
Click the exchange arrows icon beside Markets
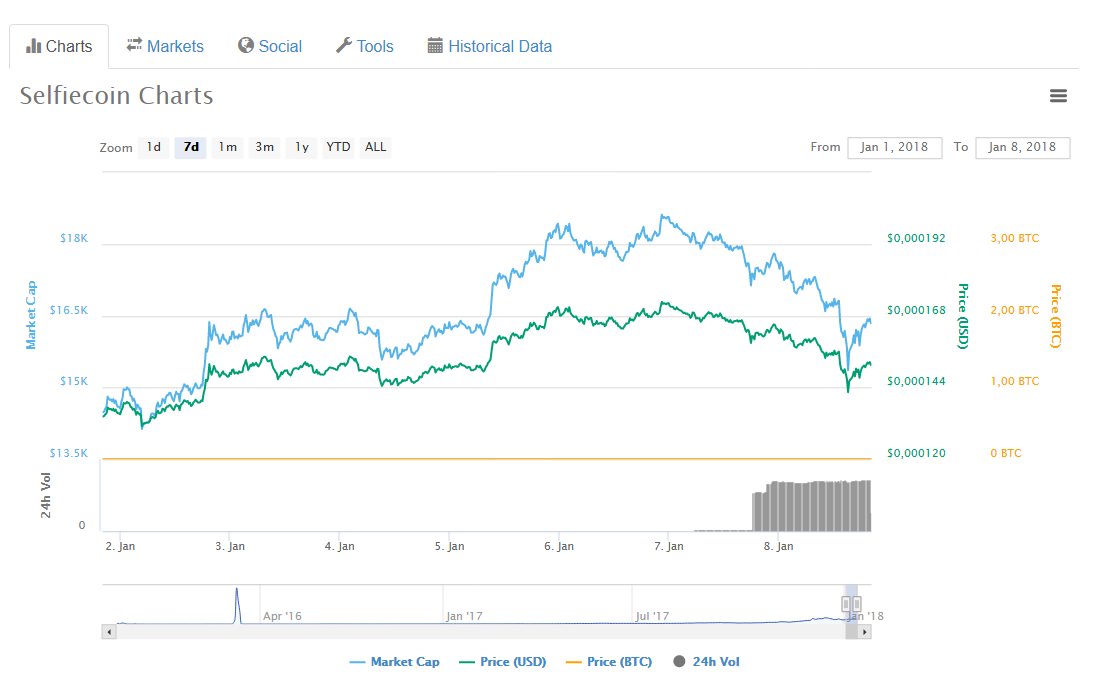[134, 45]
